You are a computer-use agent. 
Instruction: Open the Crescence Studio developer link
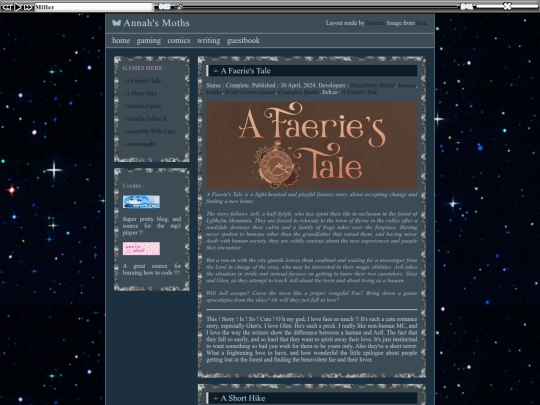[x=298, y=92]
